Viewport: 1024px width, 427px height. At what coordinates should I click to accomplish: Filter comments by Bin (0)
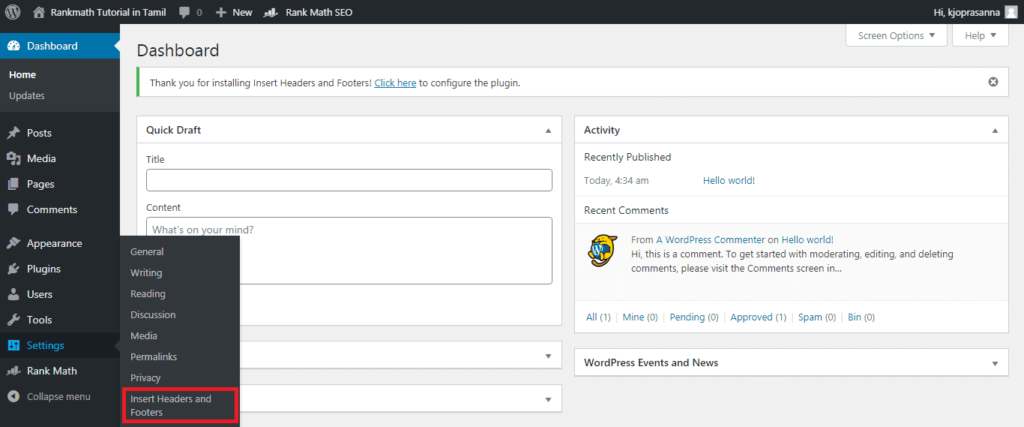coord(861,317)
